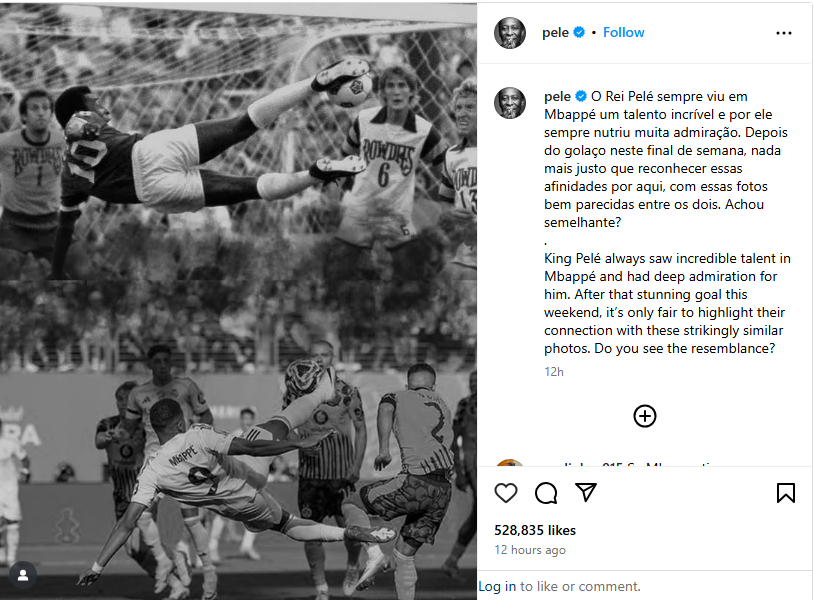Image resolution: width=814 pixels, height=600 pixels.
Task: Click pele username in caption
Action: coord(555,96)
